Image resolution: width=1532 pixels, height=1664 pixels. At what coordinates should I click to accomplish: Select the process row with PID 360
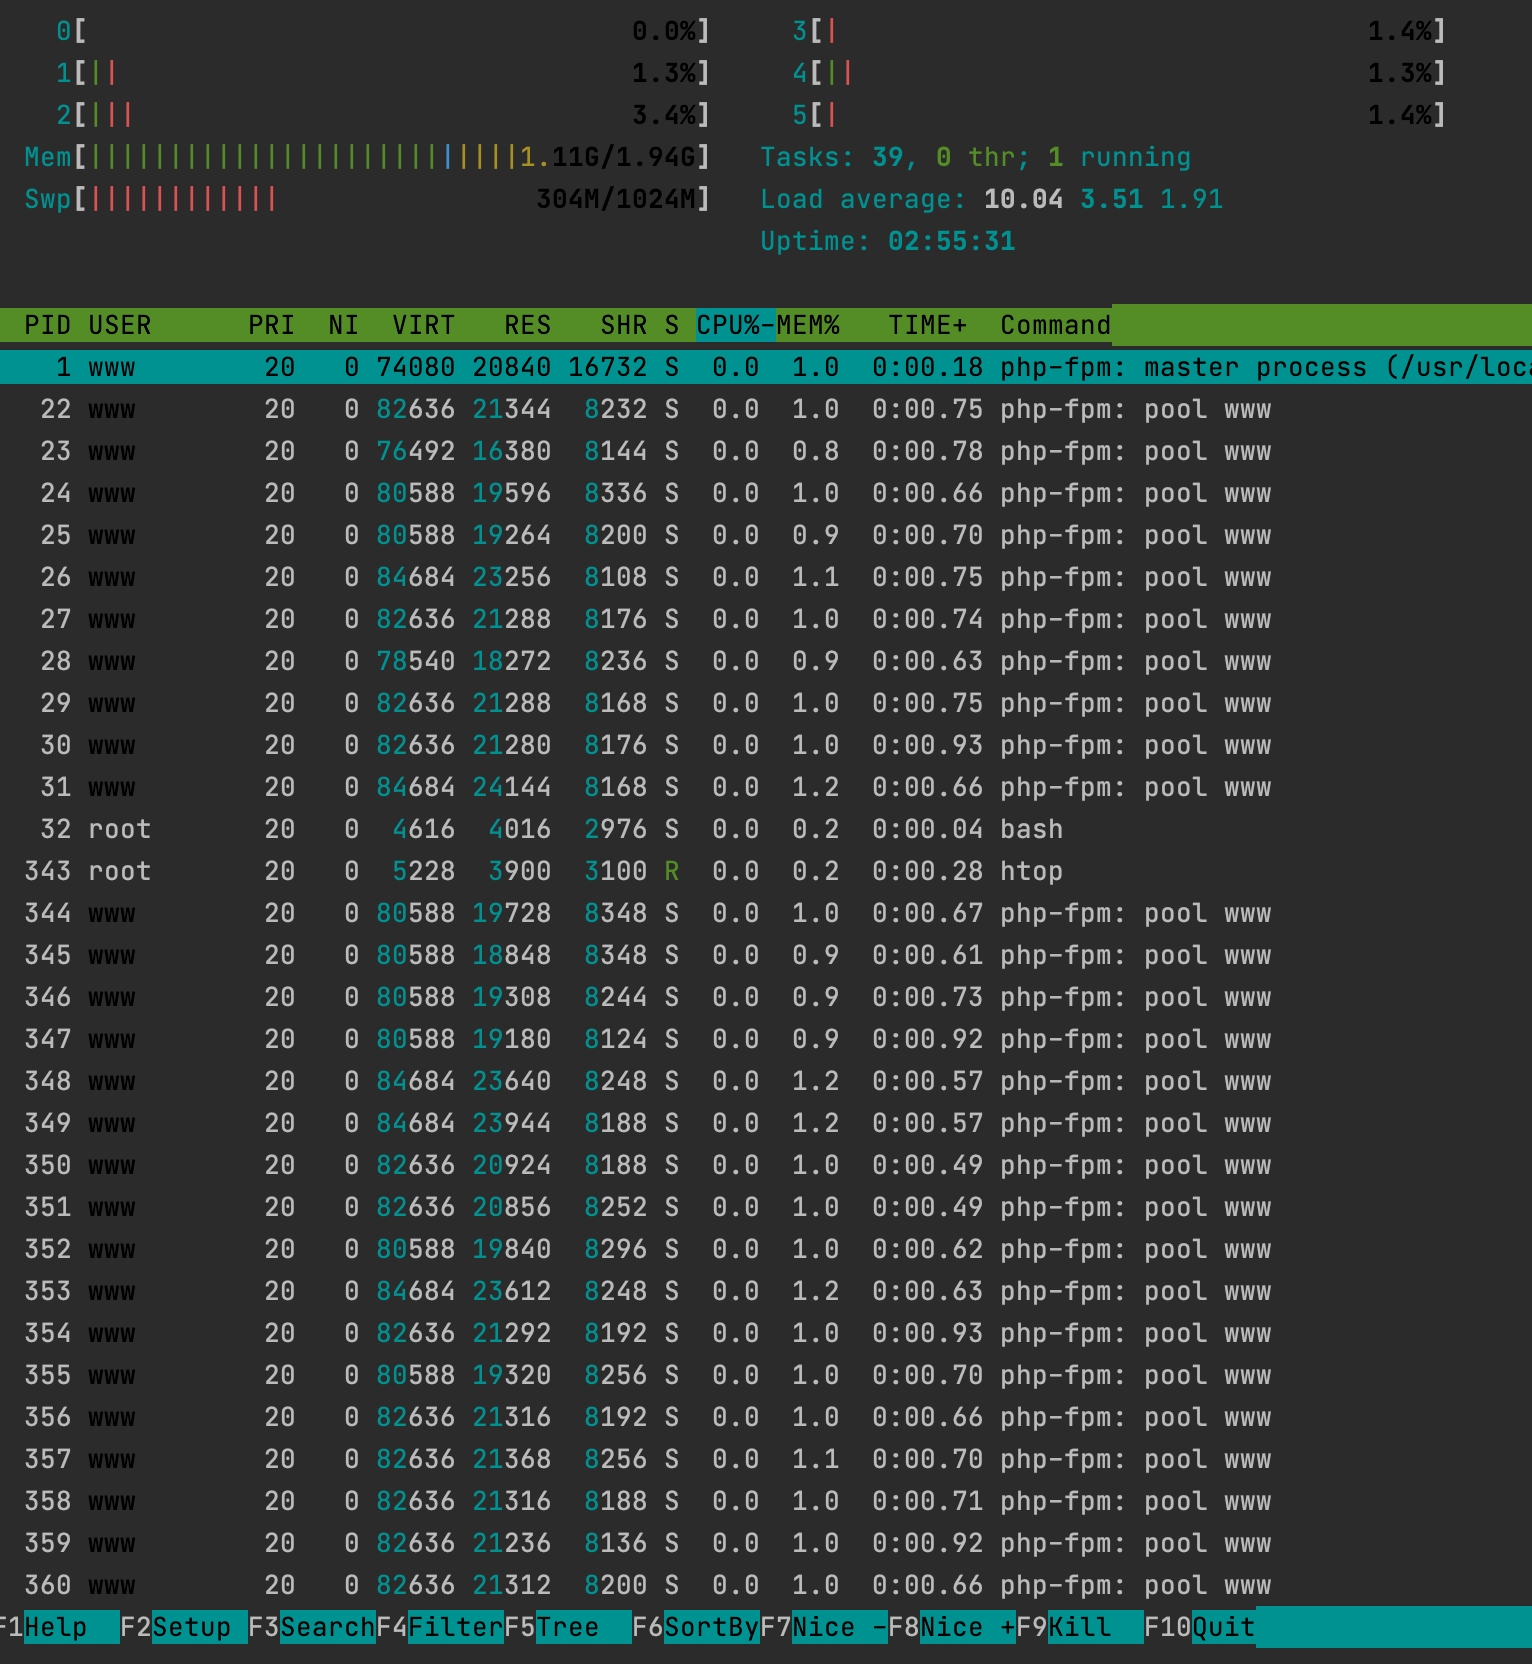[766, 1585]
